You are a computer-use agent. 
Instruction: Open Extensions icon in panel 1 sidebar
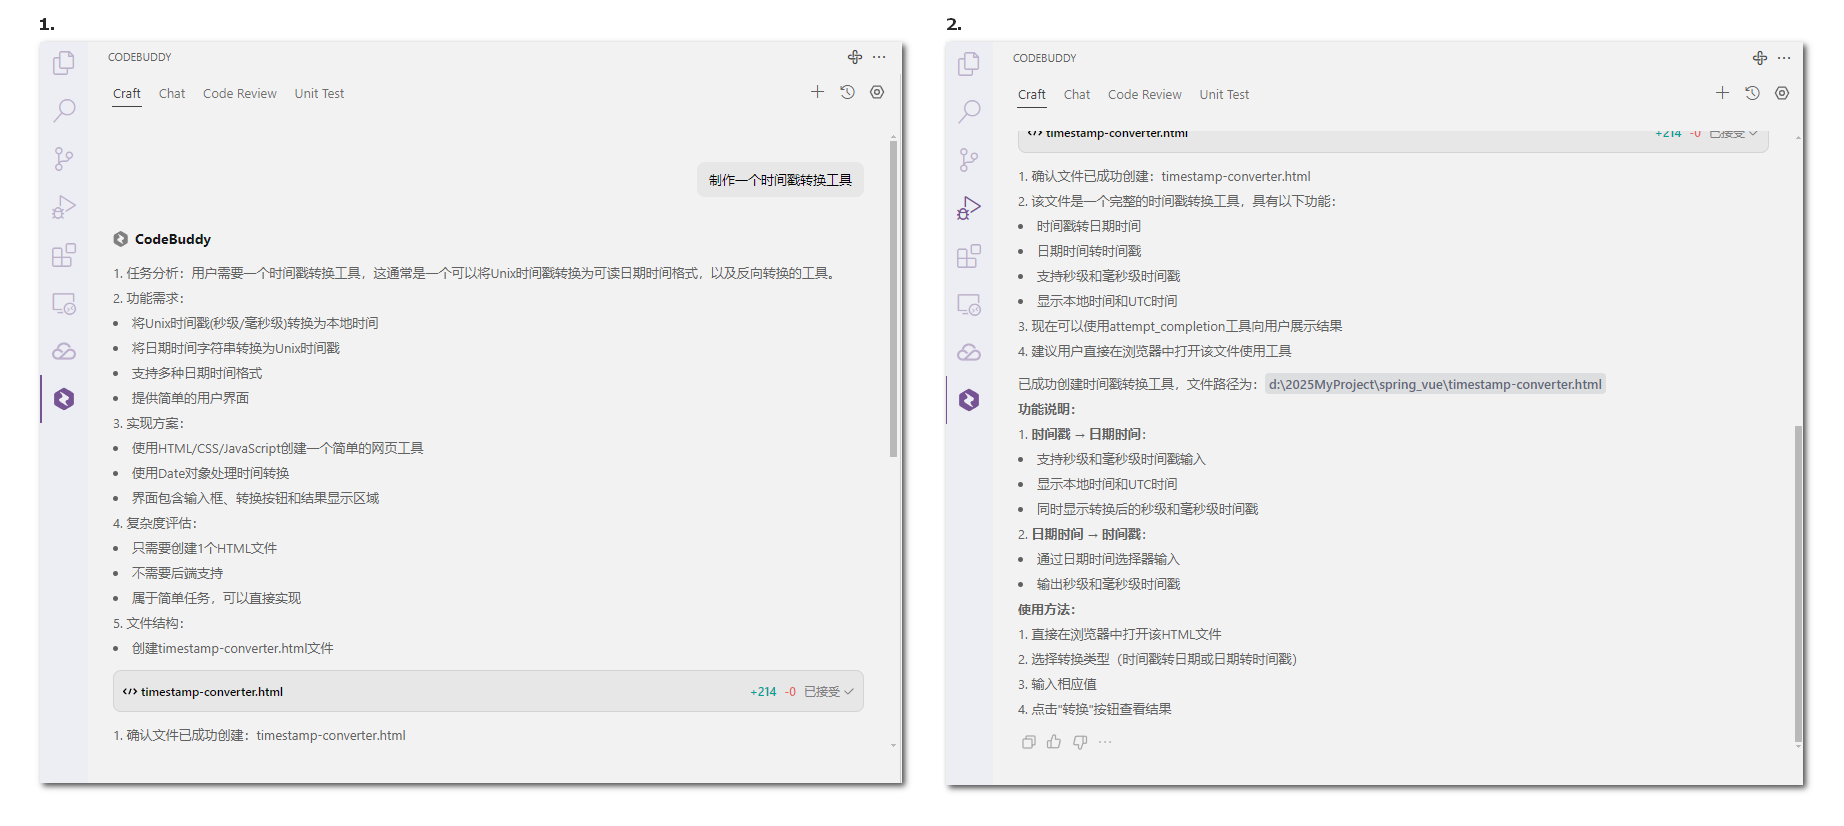[x=64, y=255]
